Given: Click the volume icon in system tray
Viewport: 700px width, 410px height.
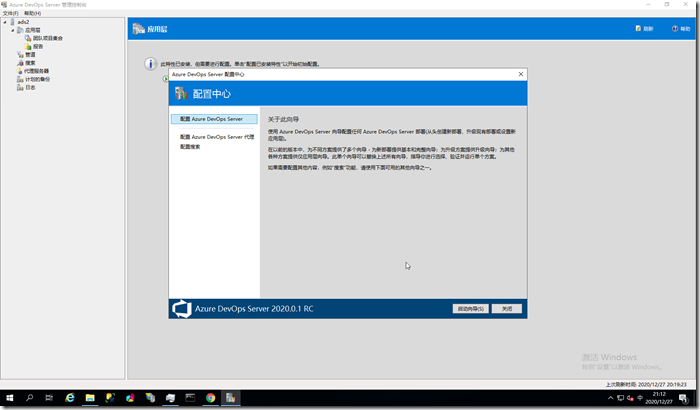Looking at the screenshot, I should tap(630, 397).
